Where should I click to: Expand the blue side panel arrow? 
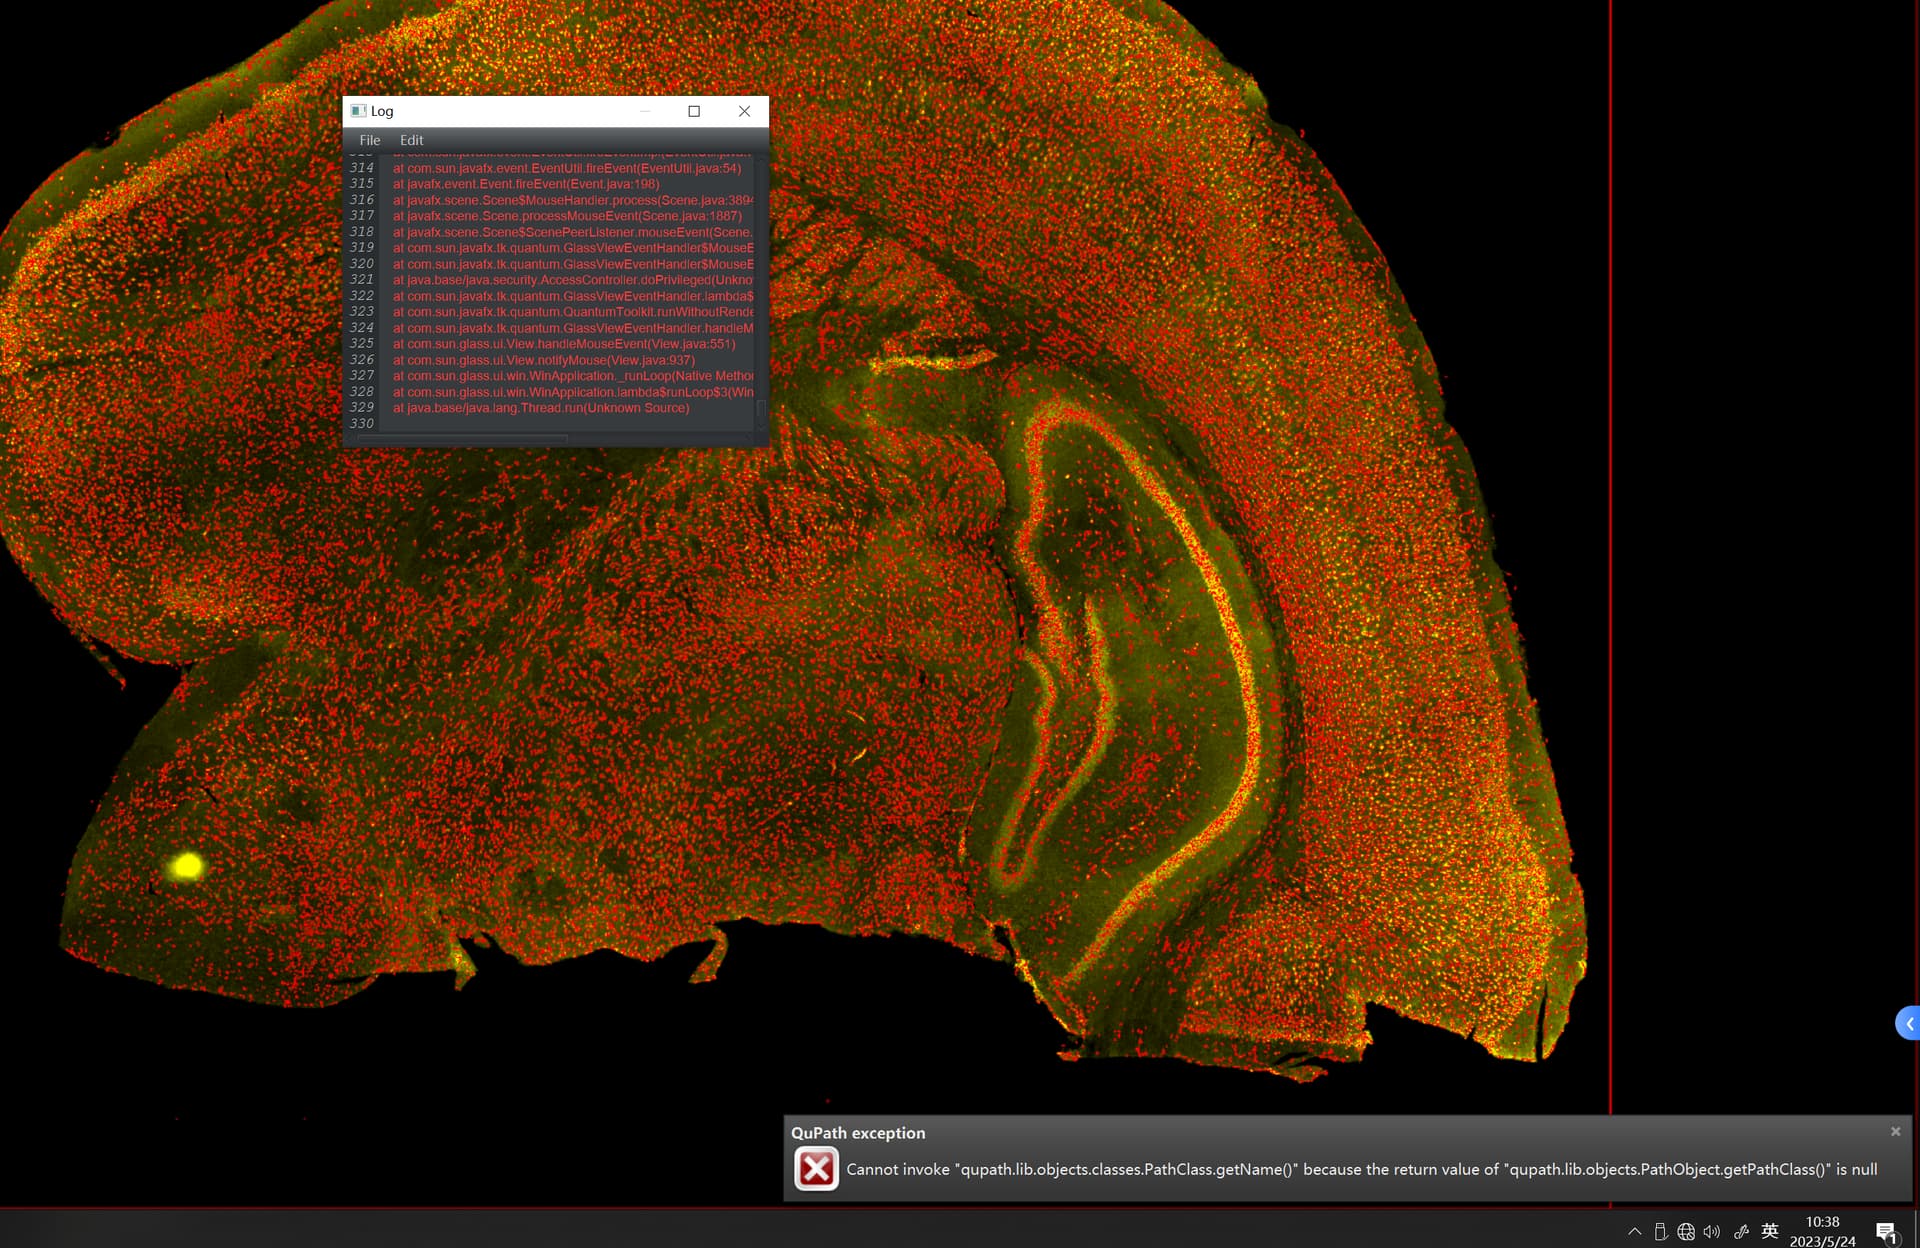pyautogui.click(x=1908, y=1023)
